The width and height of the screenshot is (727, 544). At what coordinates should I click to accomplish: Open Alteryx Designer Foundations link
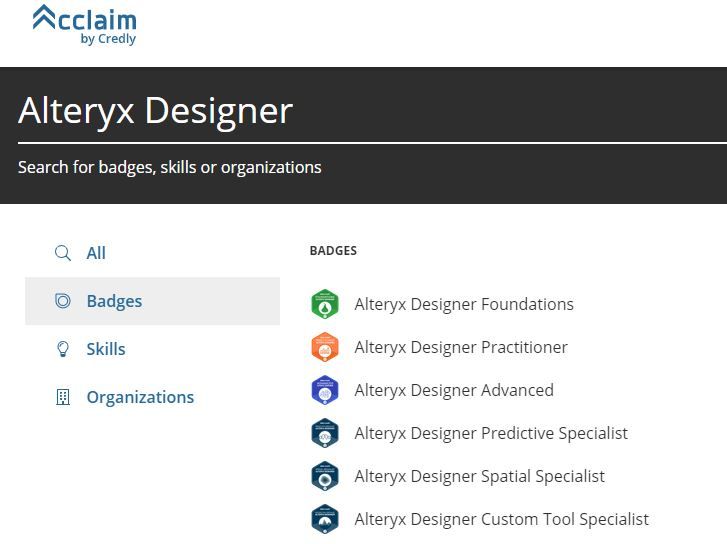(x=464, y=304)
